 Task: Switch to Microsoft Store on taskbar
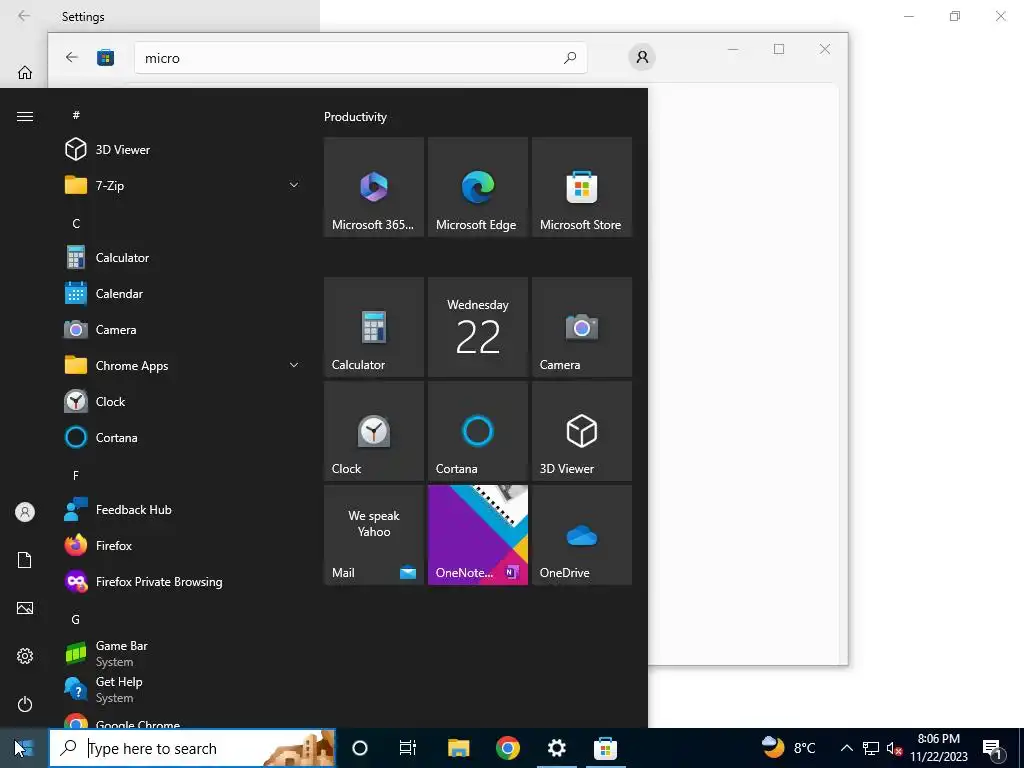click(605, 748)
